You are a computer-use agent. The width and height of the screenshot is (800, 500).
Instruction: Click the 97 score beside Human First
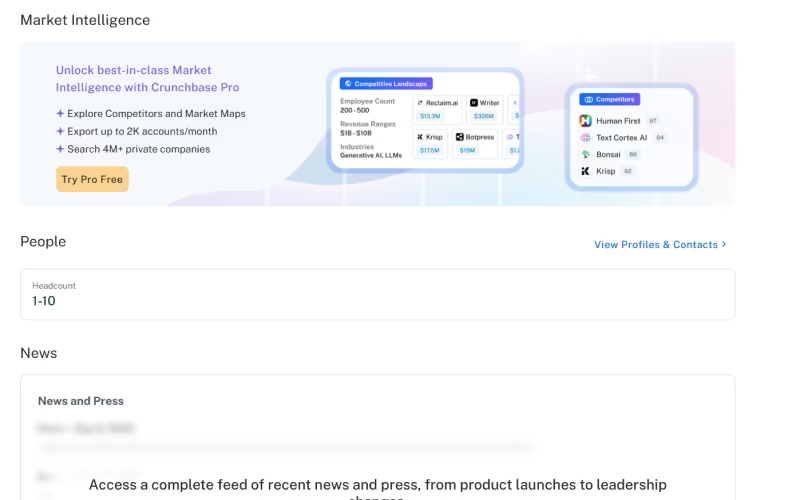click(x=653, y=121)
